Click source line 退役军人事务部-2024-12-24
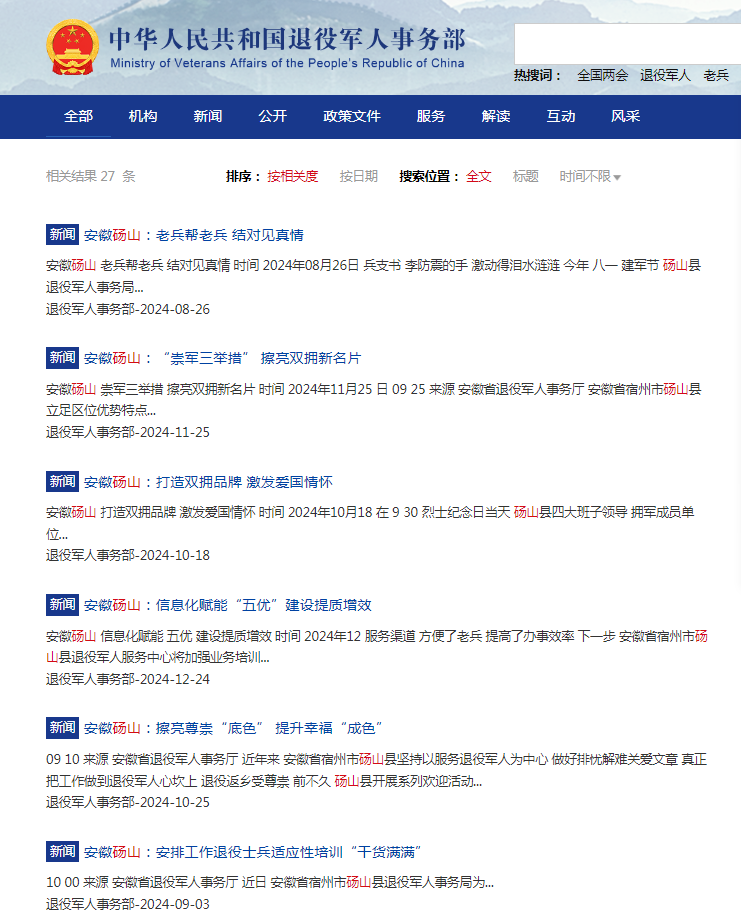 pyautogui.click(x=128, y=679)
